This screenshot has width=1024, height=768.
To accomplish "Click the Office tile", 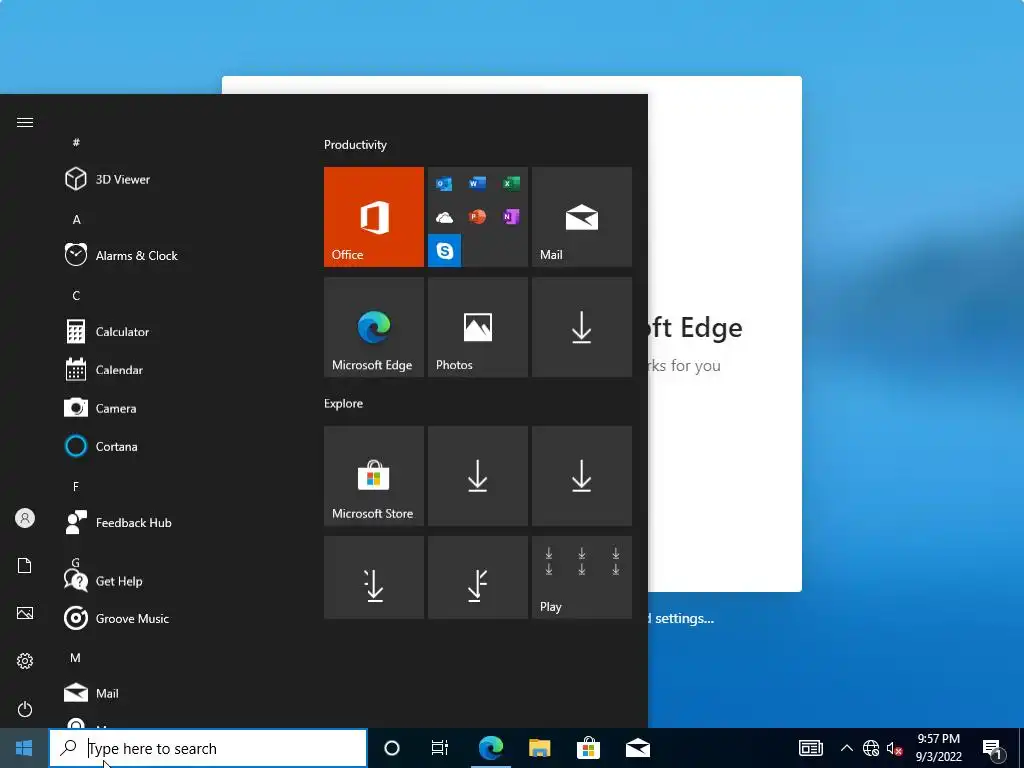I will (374, 217).
